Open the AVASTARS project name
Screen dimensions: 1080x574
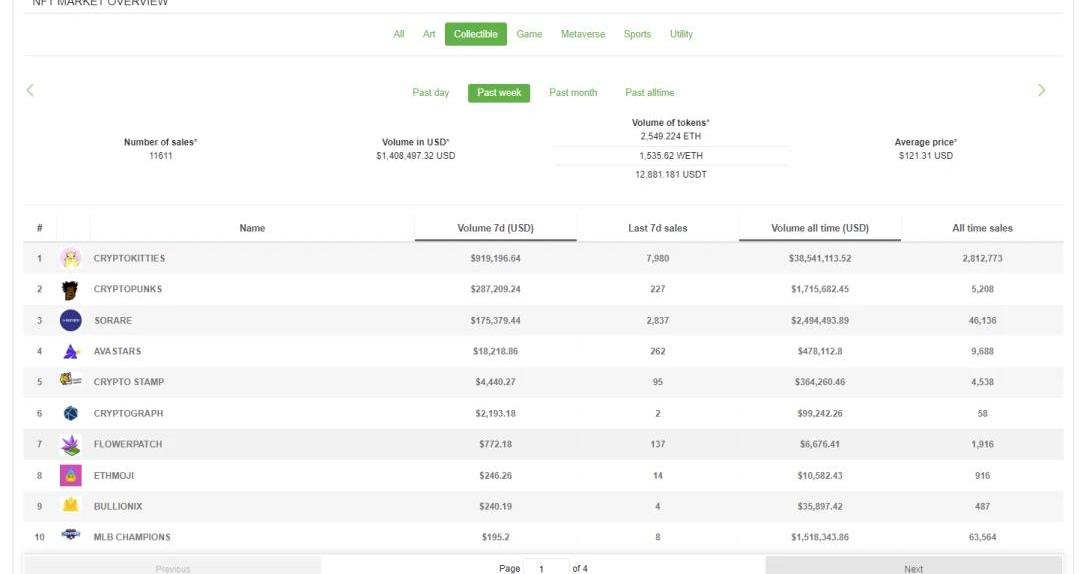117,351
